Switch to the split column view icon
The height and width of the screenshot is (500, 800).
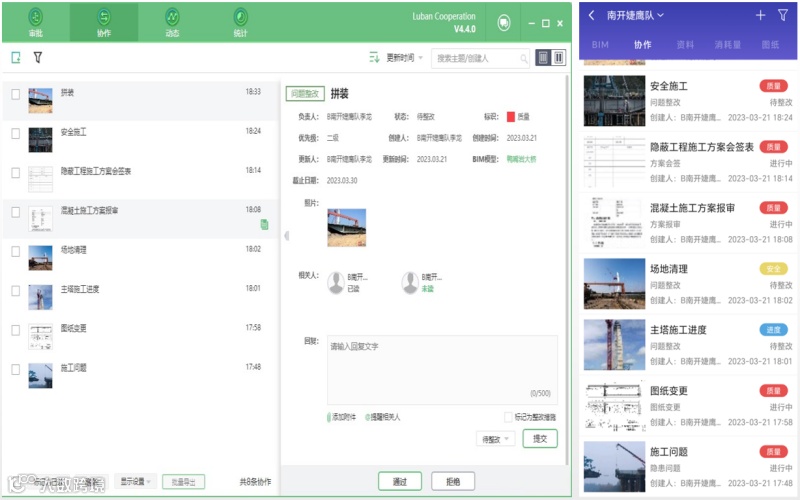[543, 58]
